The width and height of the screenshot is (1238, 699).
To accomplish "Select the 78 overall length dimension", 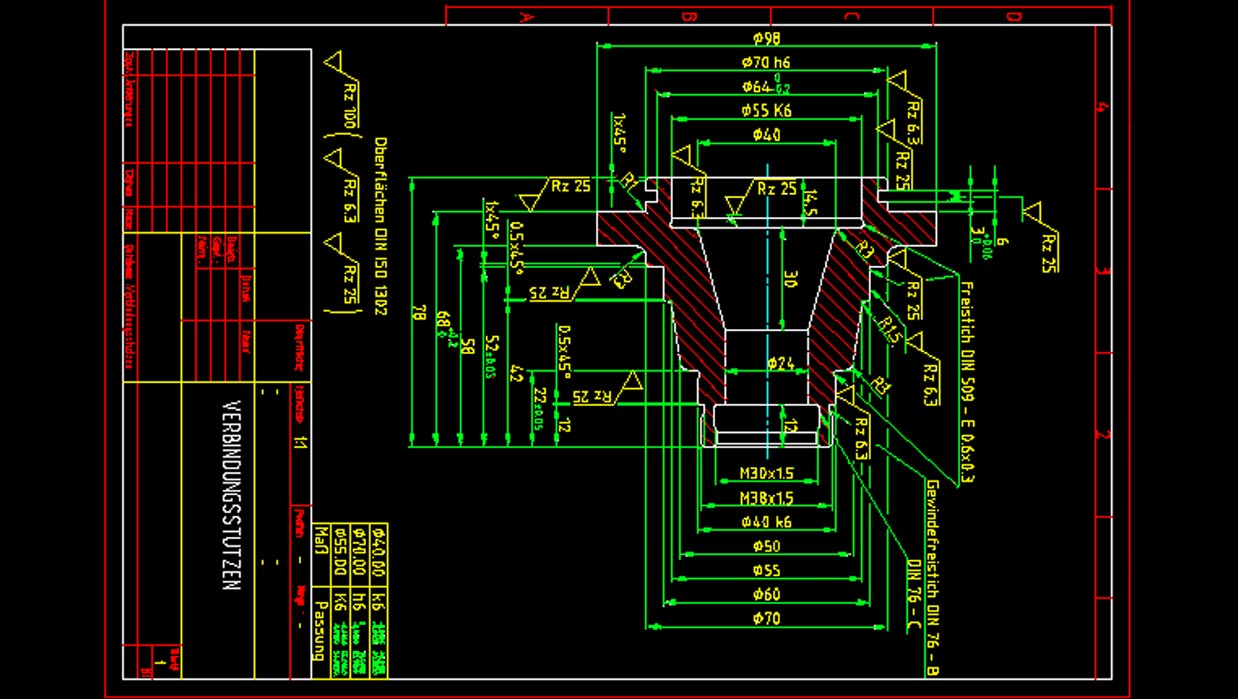I will click(416, 313).
